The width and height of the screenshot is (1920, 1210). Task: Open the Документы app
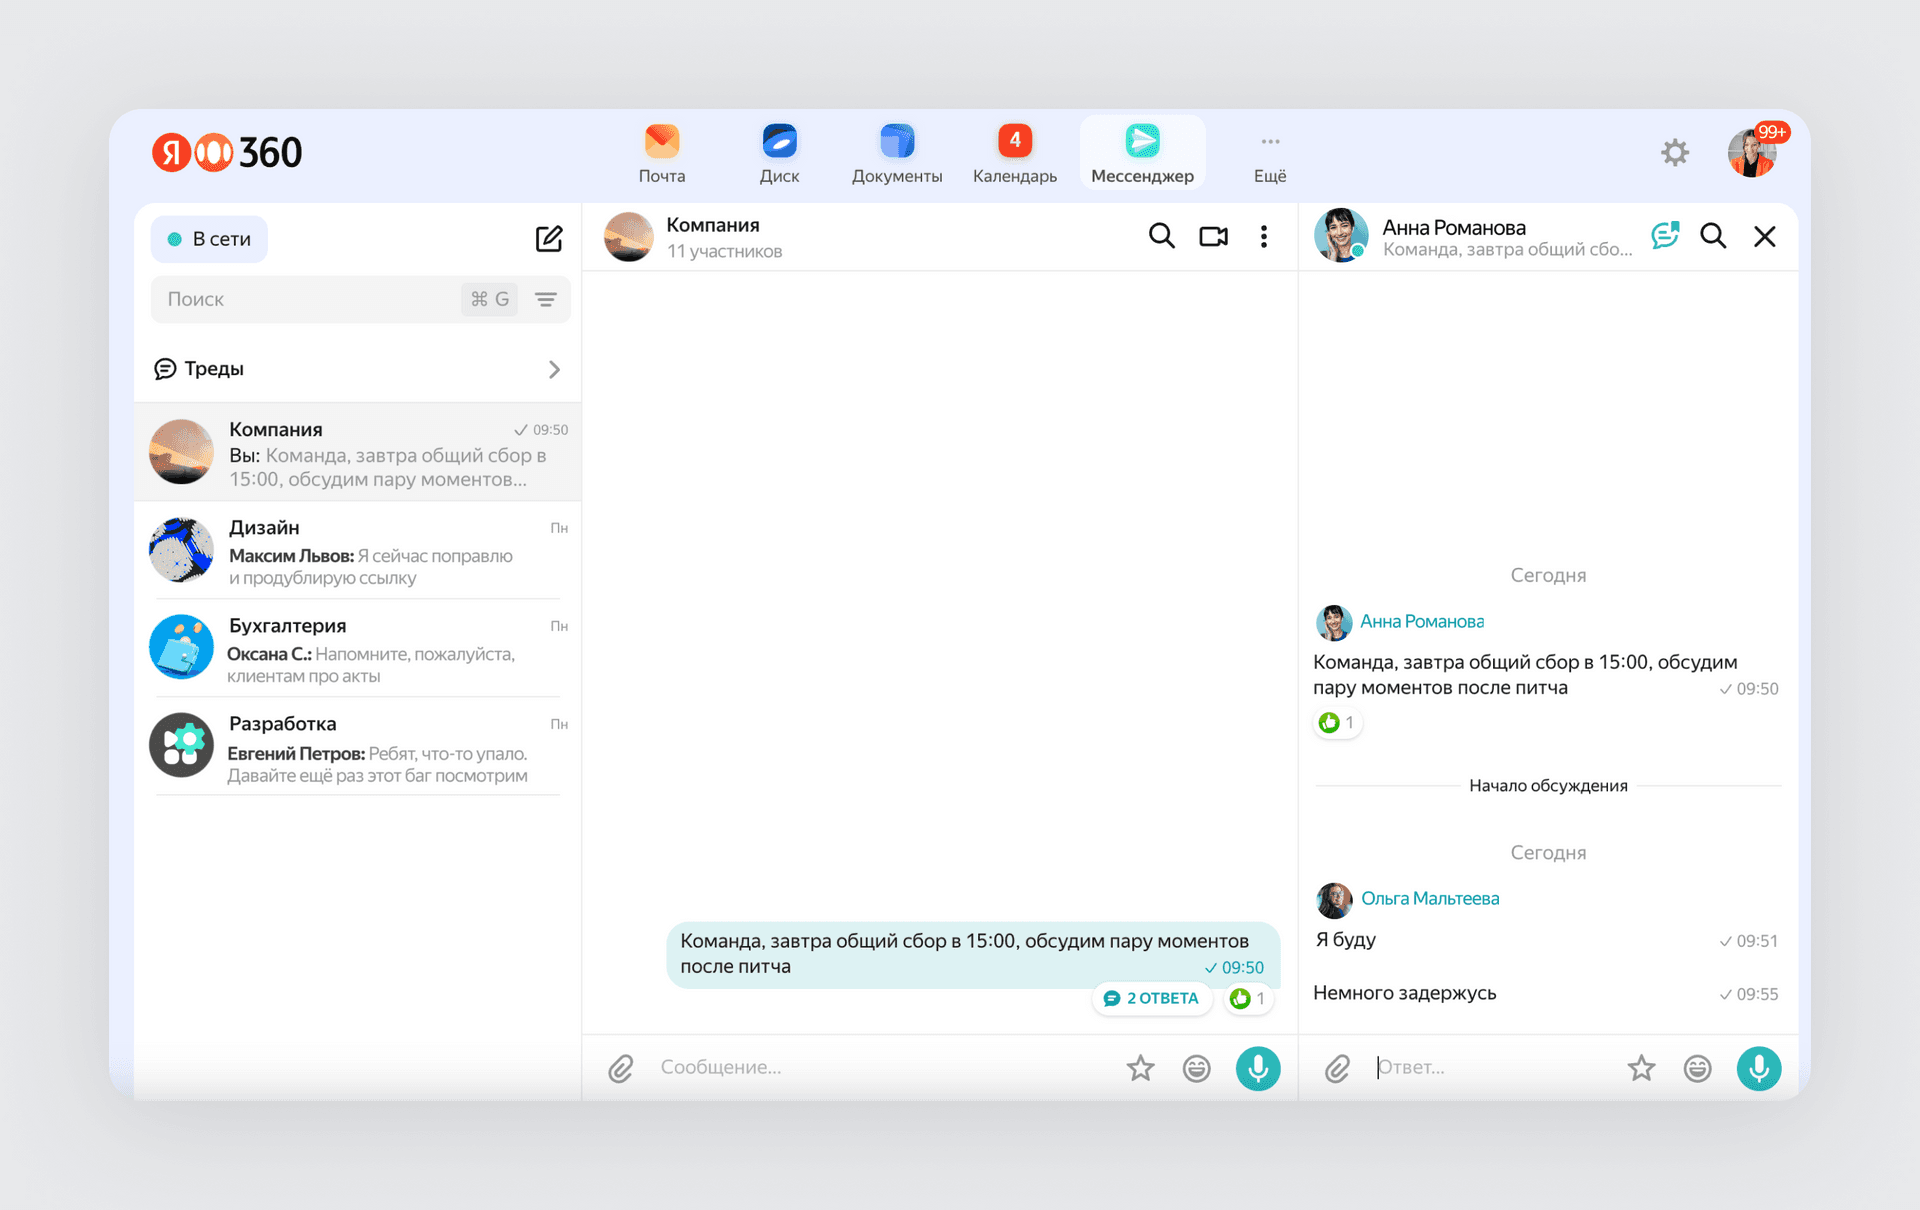(x=897, y=154)
